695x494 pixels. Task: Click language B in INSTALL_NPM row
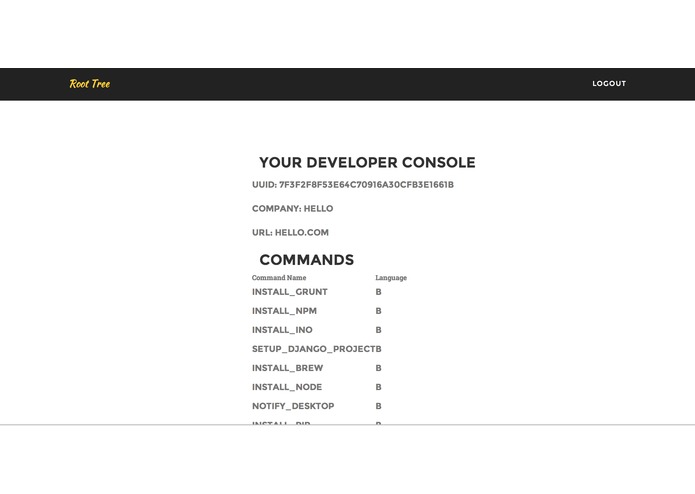coord(379,311)
